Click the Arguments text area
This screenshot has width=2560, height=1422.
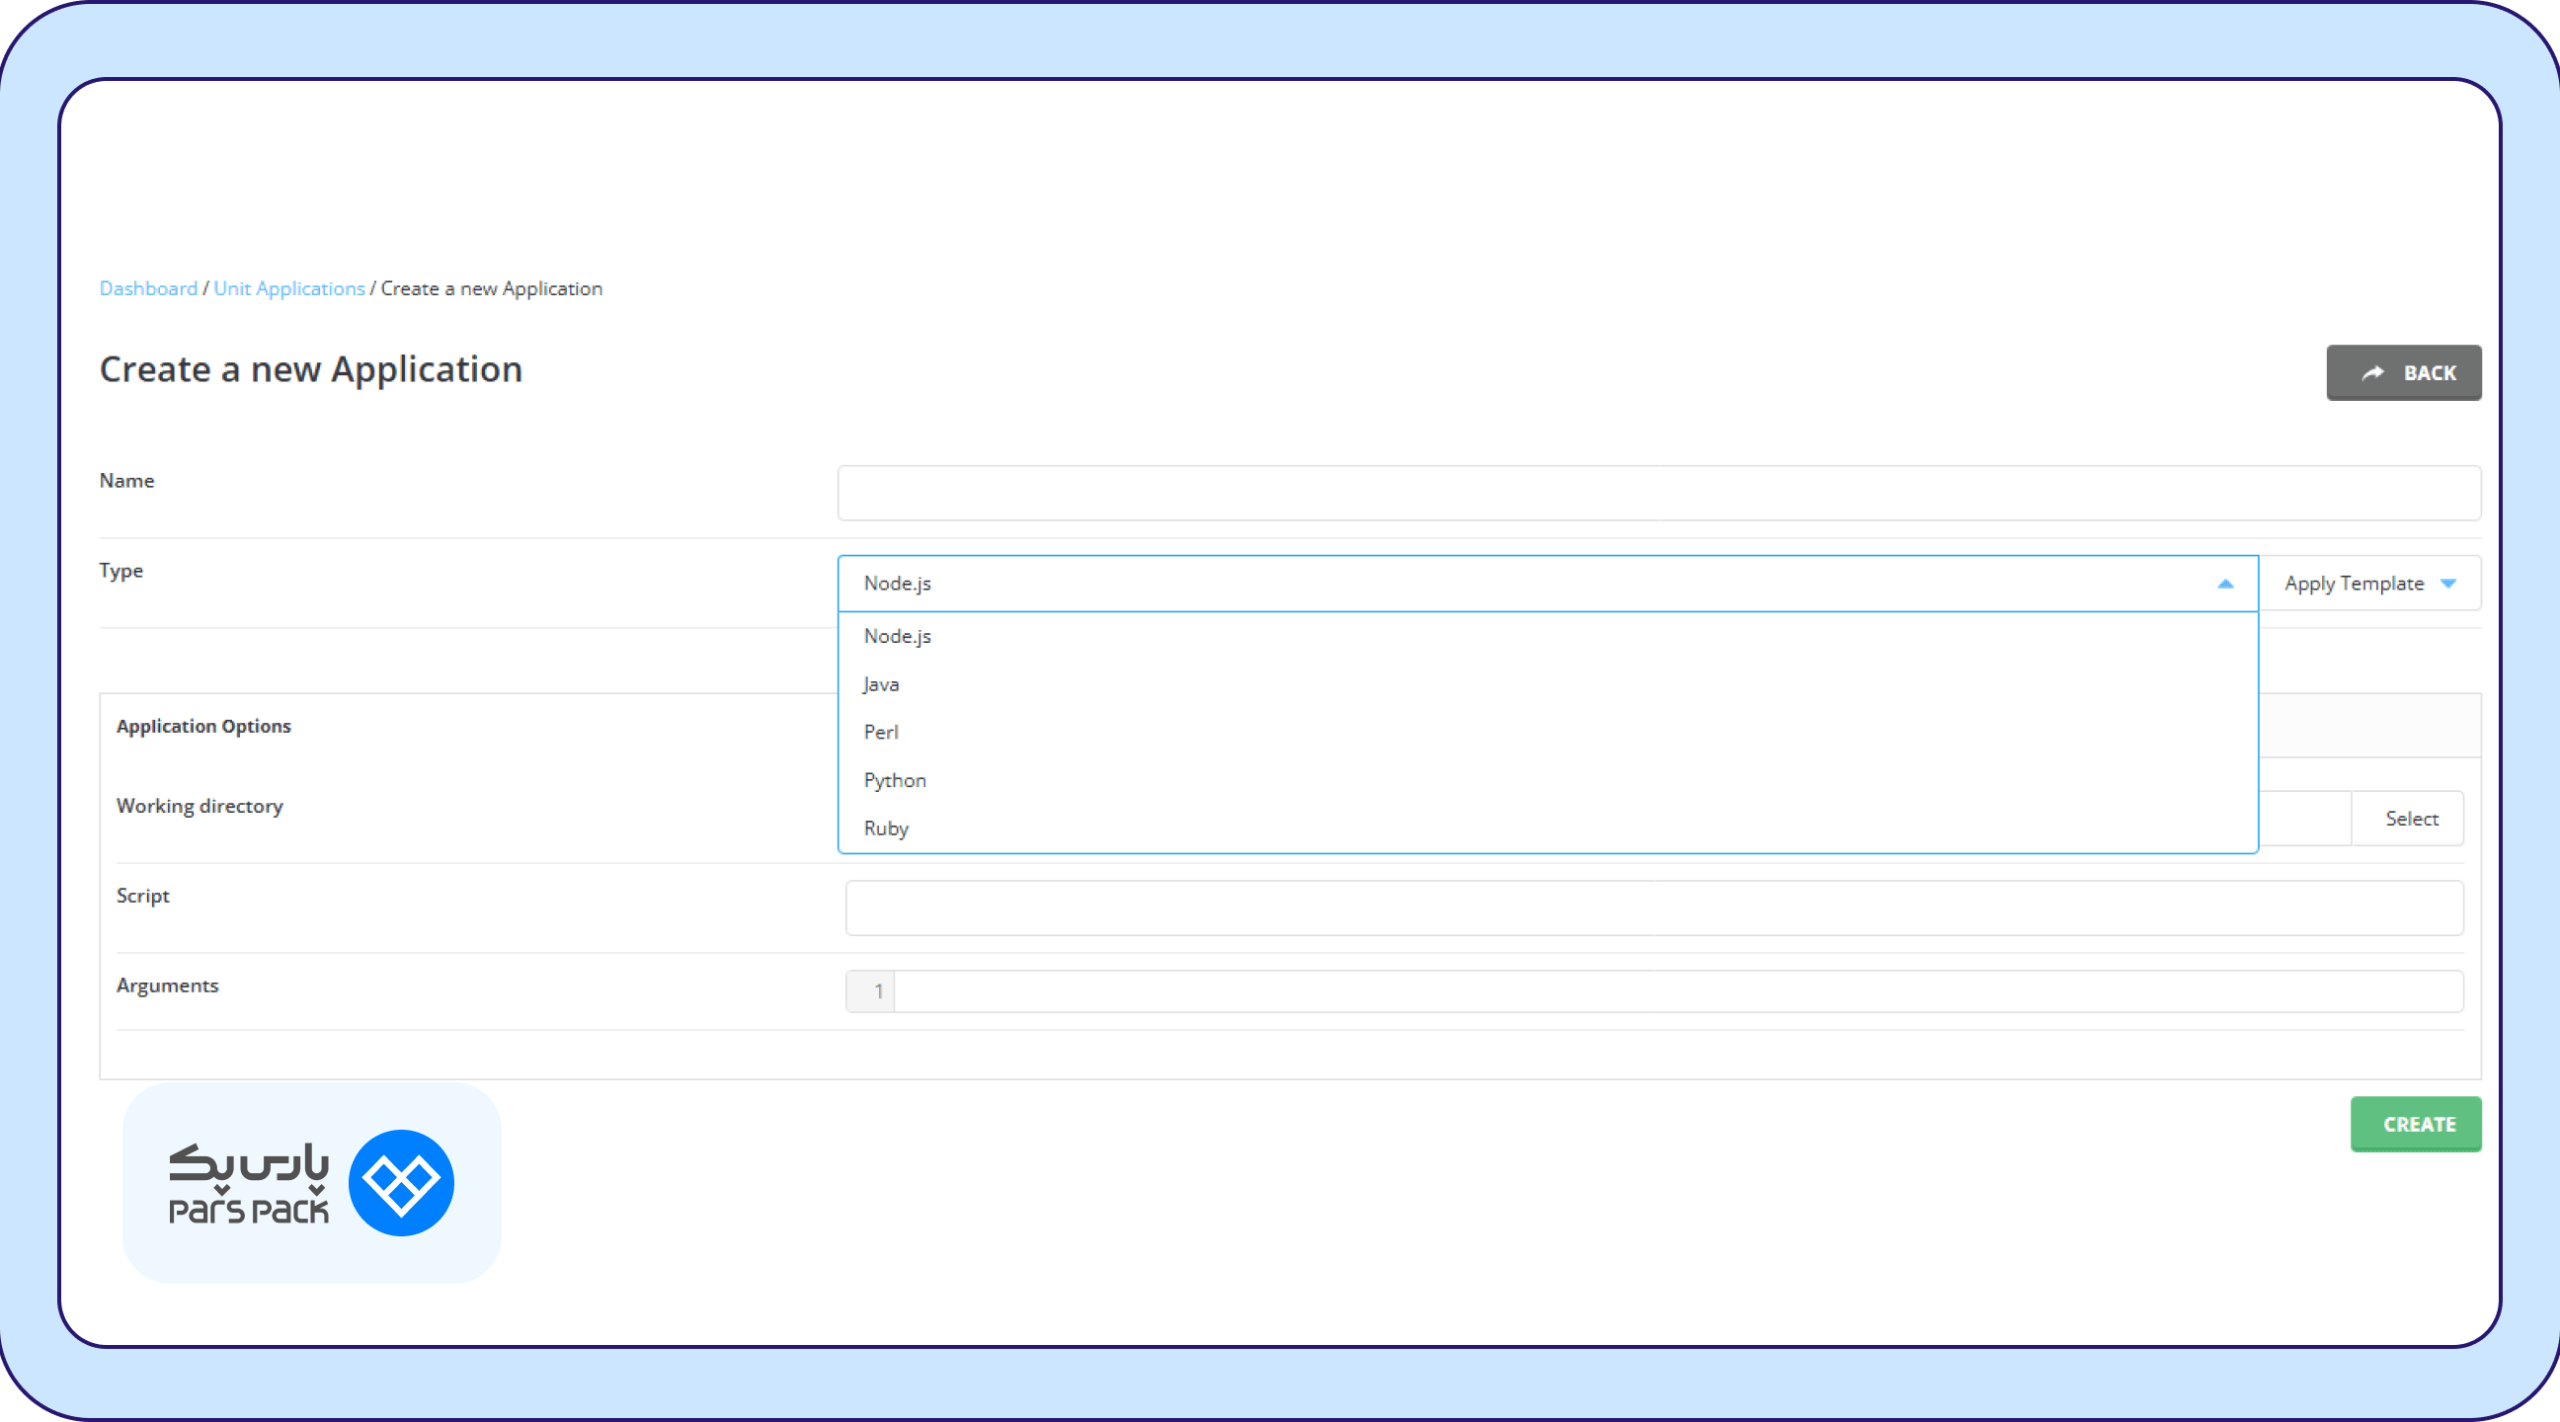(1677, 992)
